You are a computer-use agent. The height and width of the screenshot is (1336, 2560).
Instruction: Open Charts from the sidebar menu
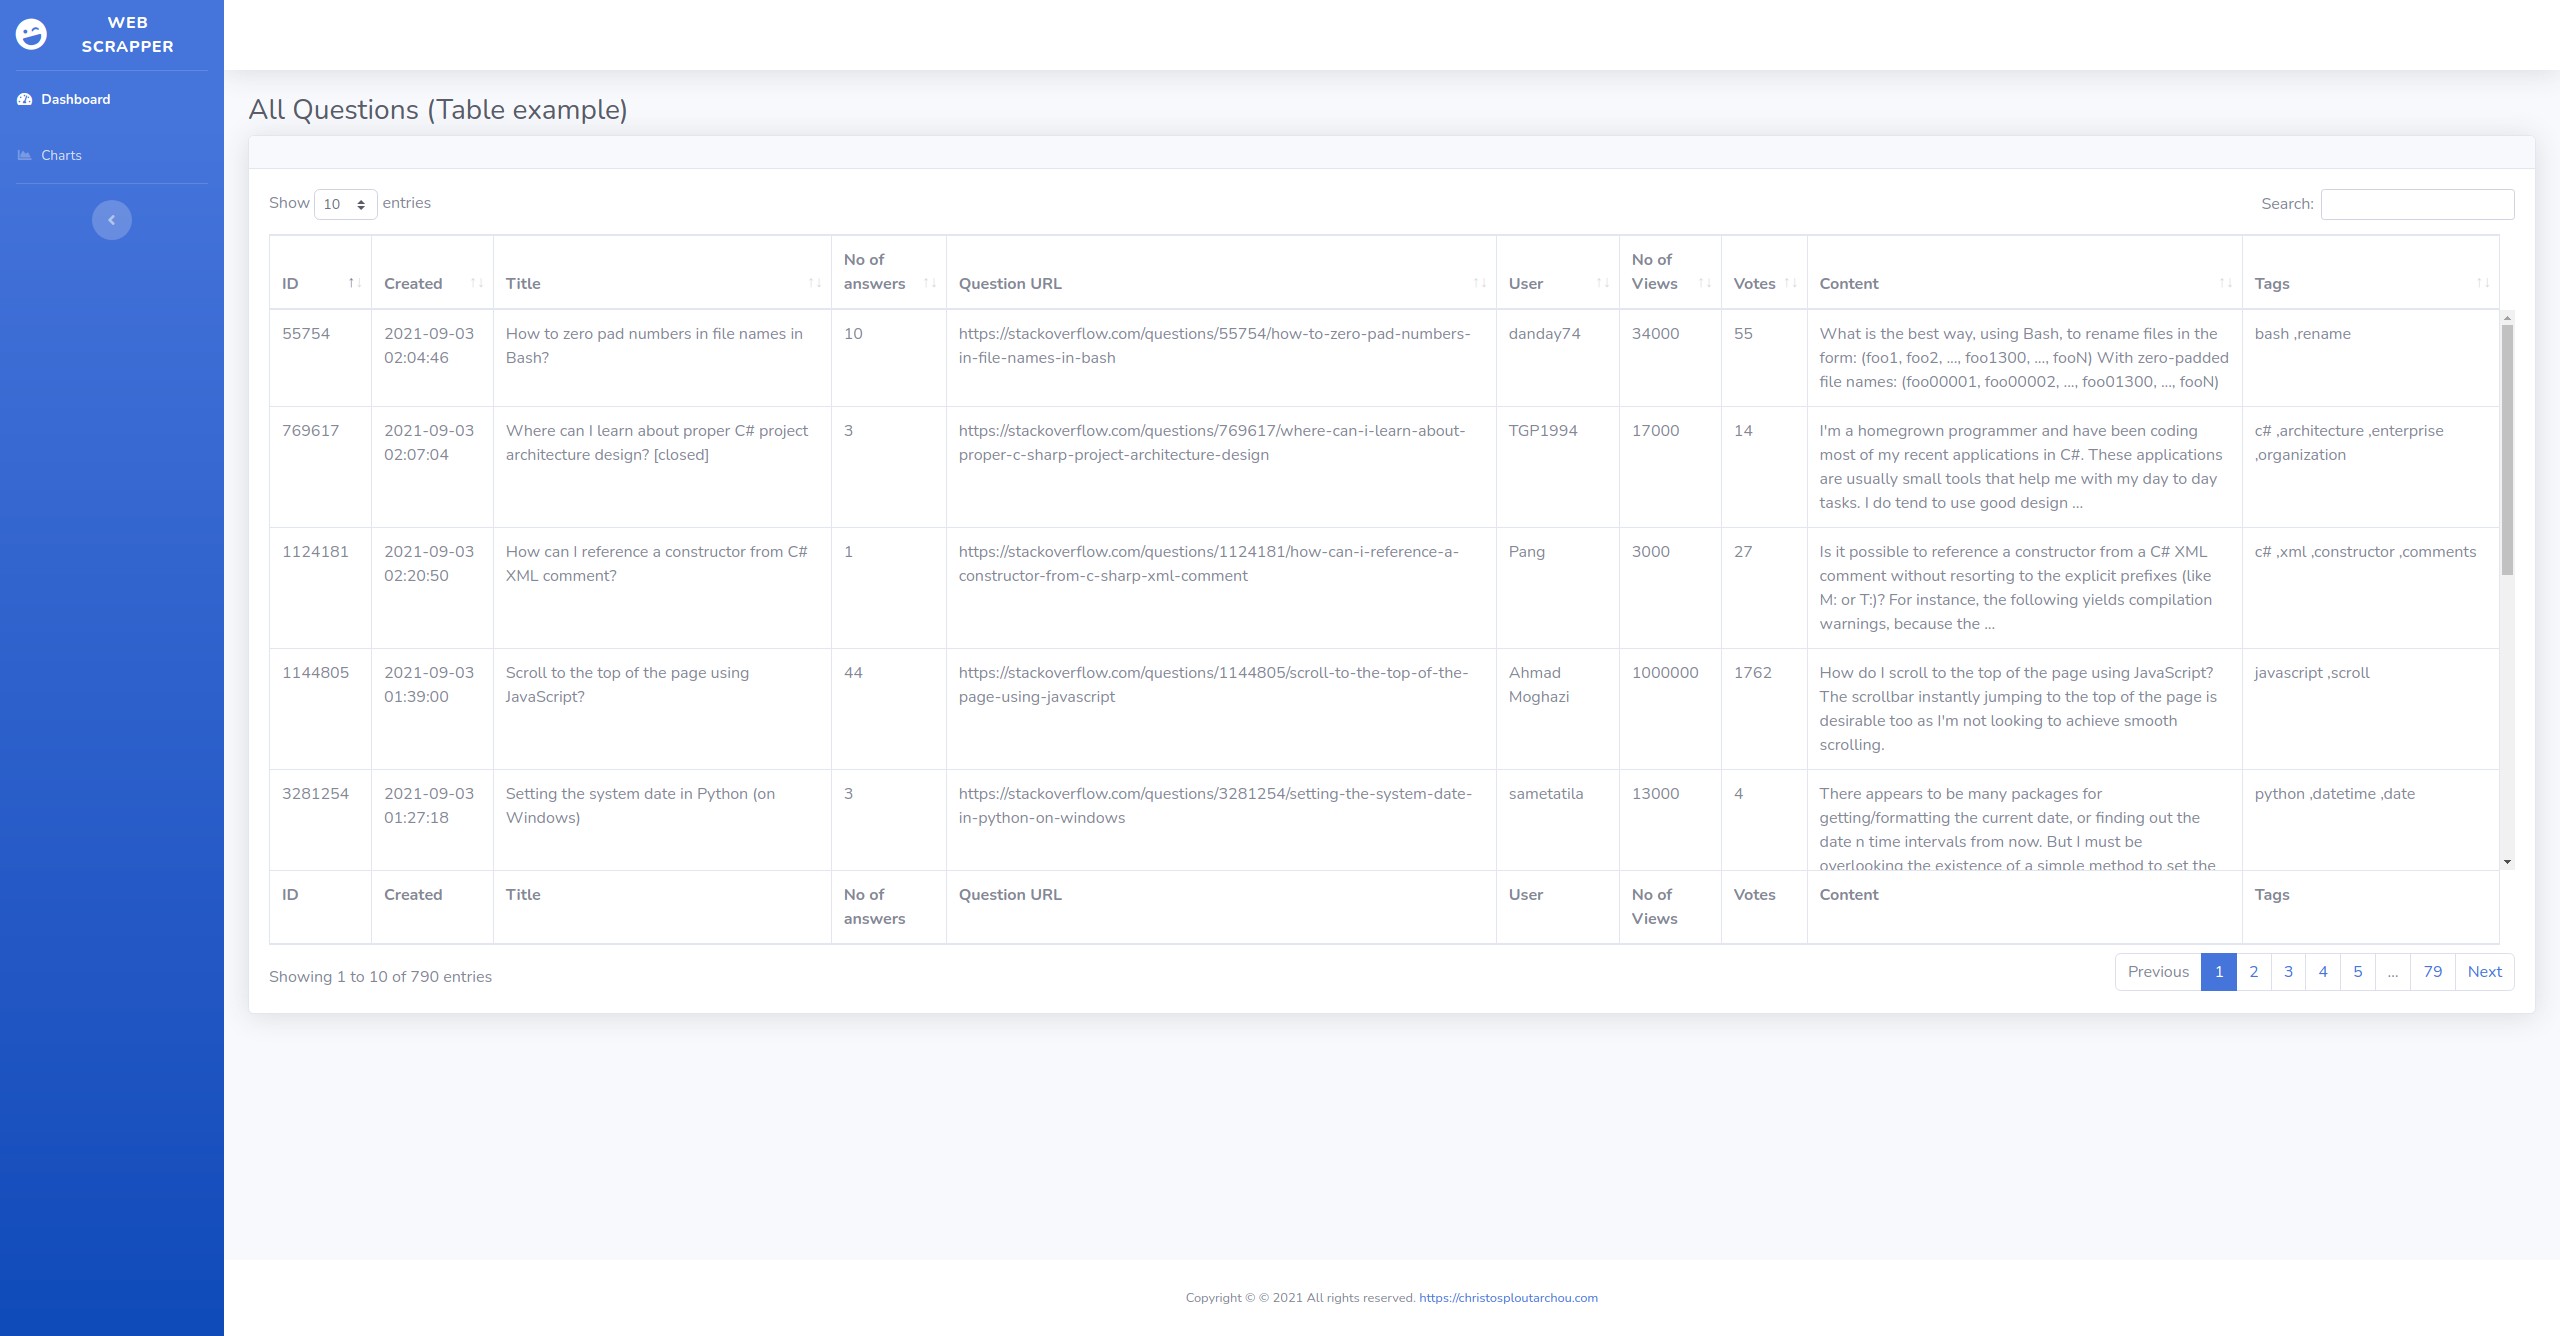pyautogui.click(x=61, y=155)
